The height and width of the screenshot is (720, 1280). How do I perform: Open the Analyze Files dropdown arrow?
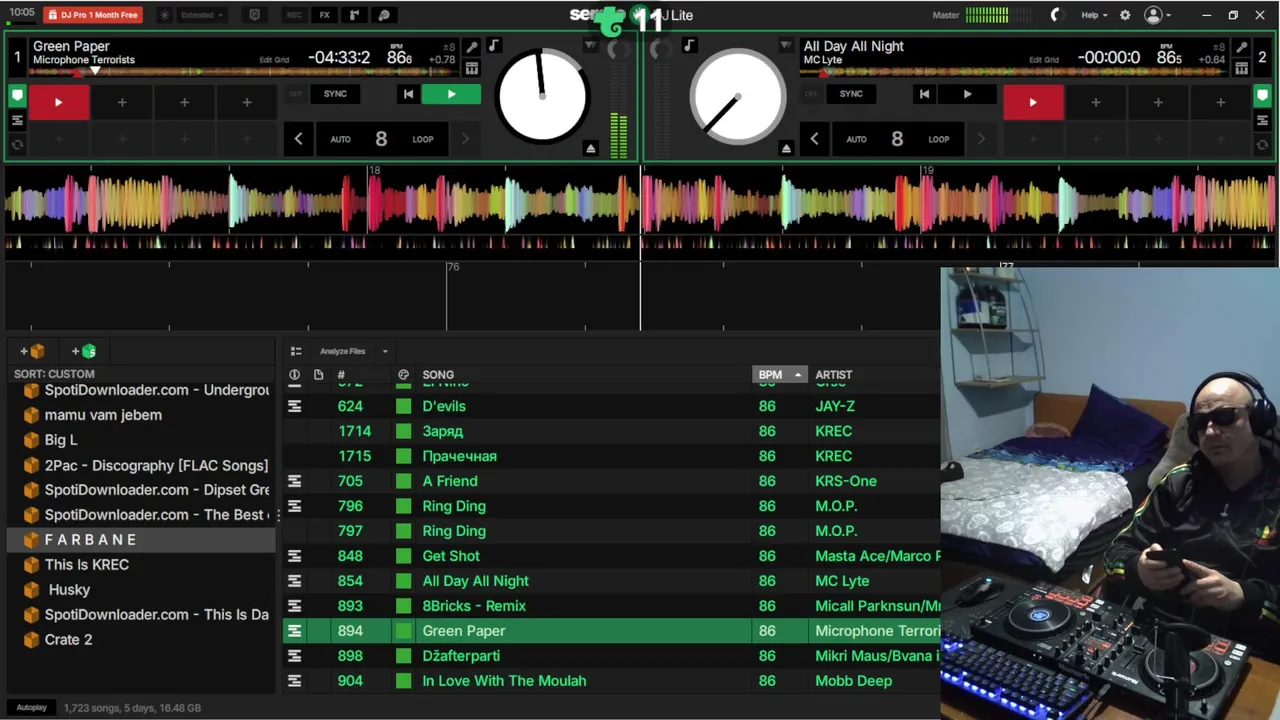pyautogui.click(x=385, y=351)
